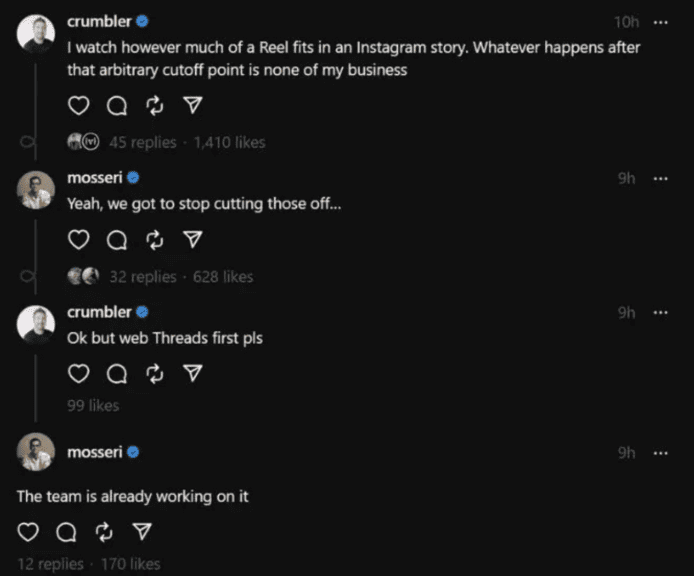Viewport: 694px width, 576px height.
Task: View the 45 replies on crumbler's post
Action: [x=142, y=143]
